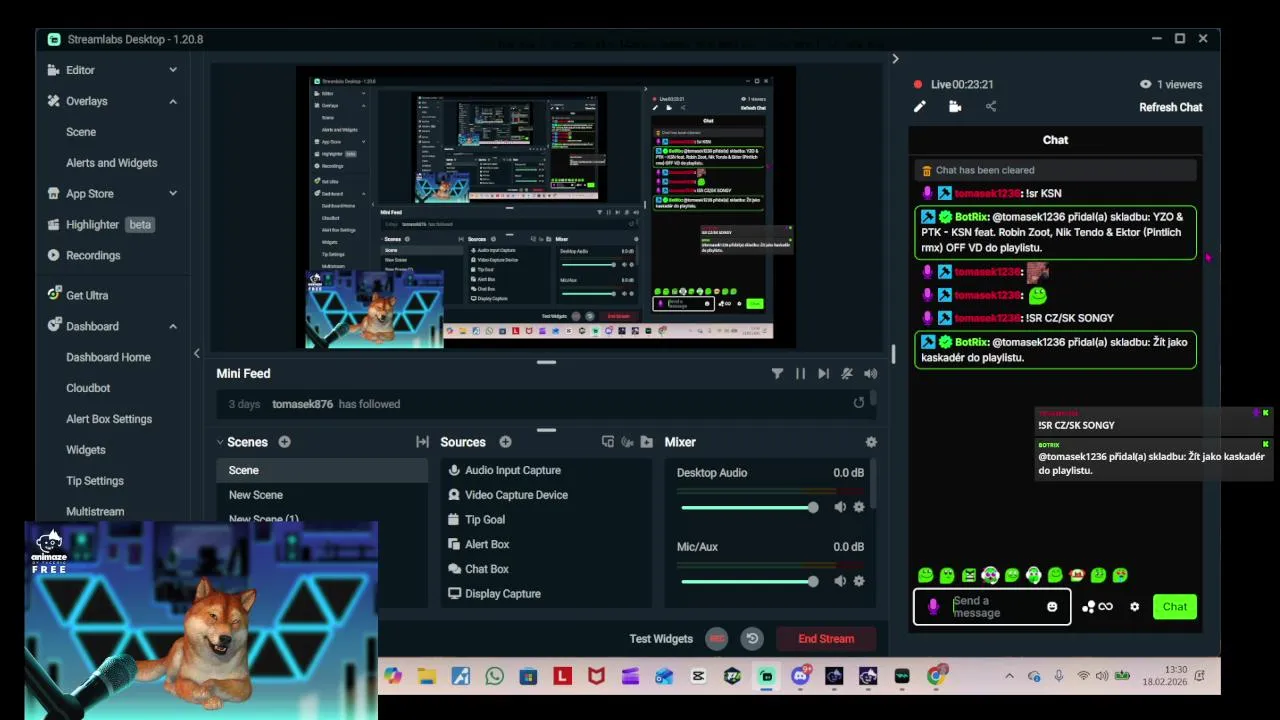Click the add folder icon in Sources
The height and width of the screenshot is (720, 1280).
point(646,442)
